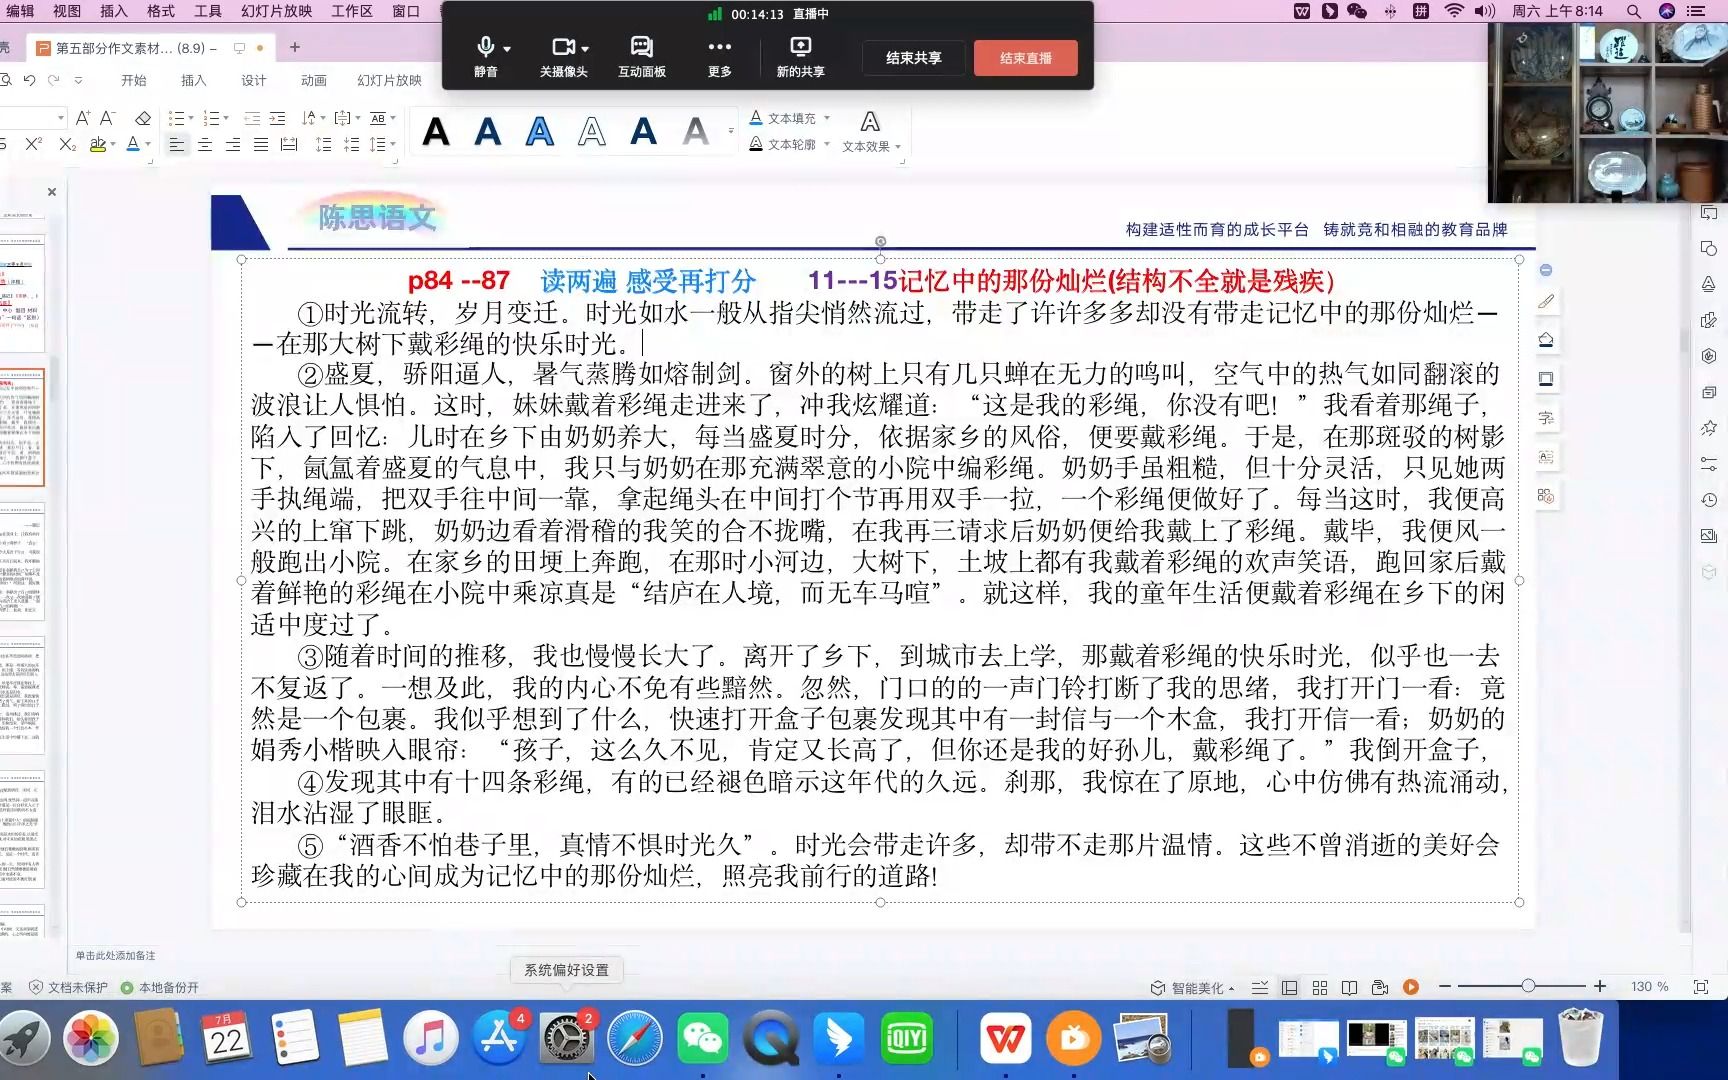Click the distributed alignment icon

289,145
